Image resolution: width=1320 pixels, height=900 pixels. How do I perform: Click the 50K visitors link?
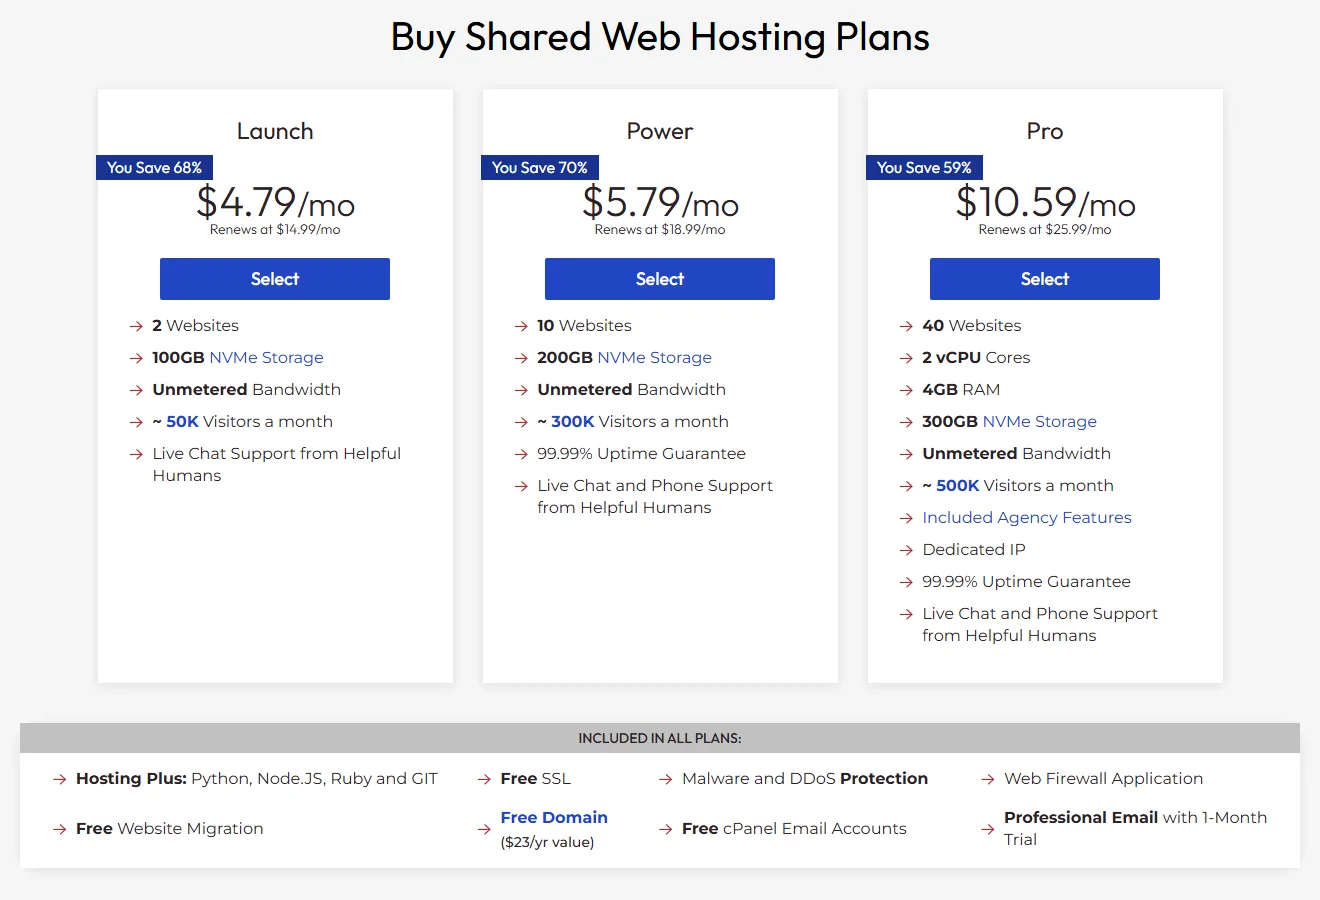pos(183,421)
